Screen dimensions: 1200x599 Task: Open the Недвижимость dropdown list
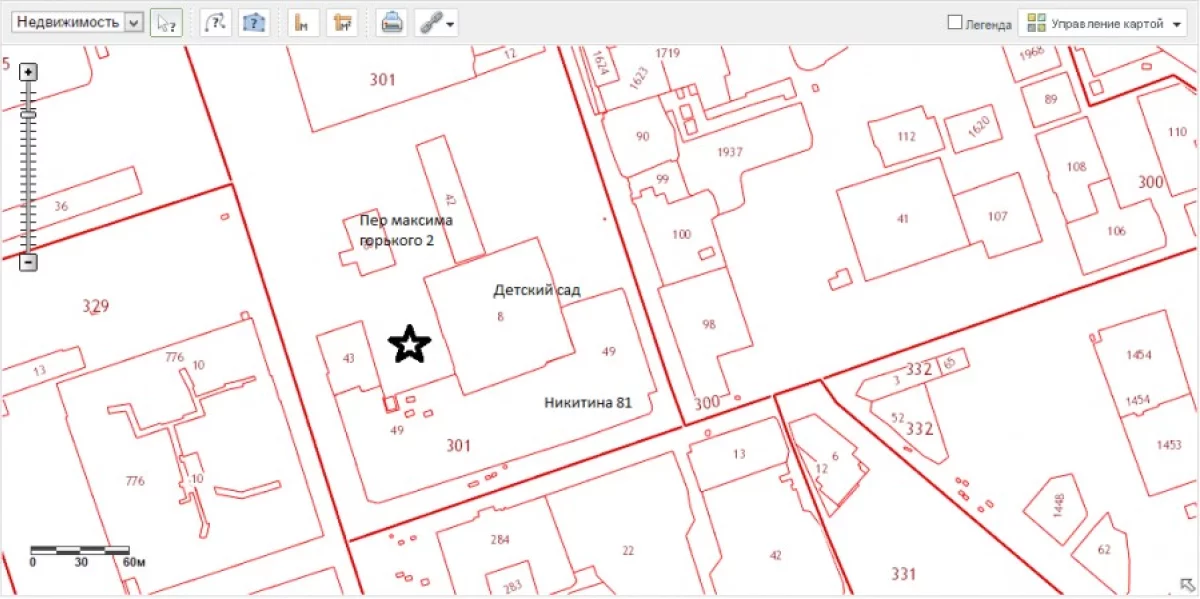click(x=133, y=22)
